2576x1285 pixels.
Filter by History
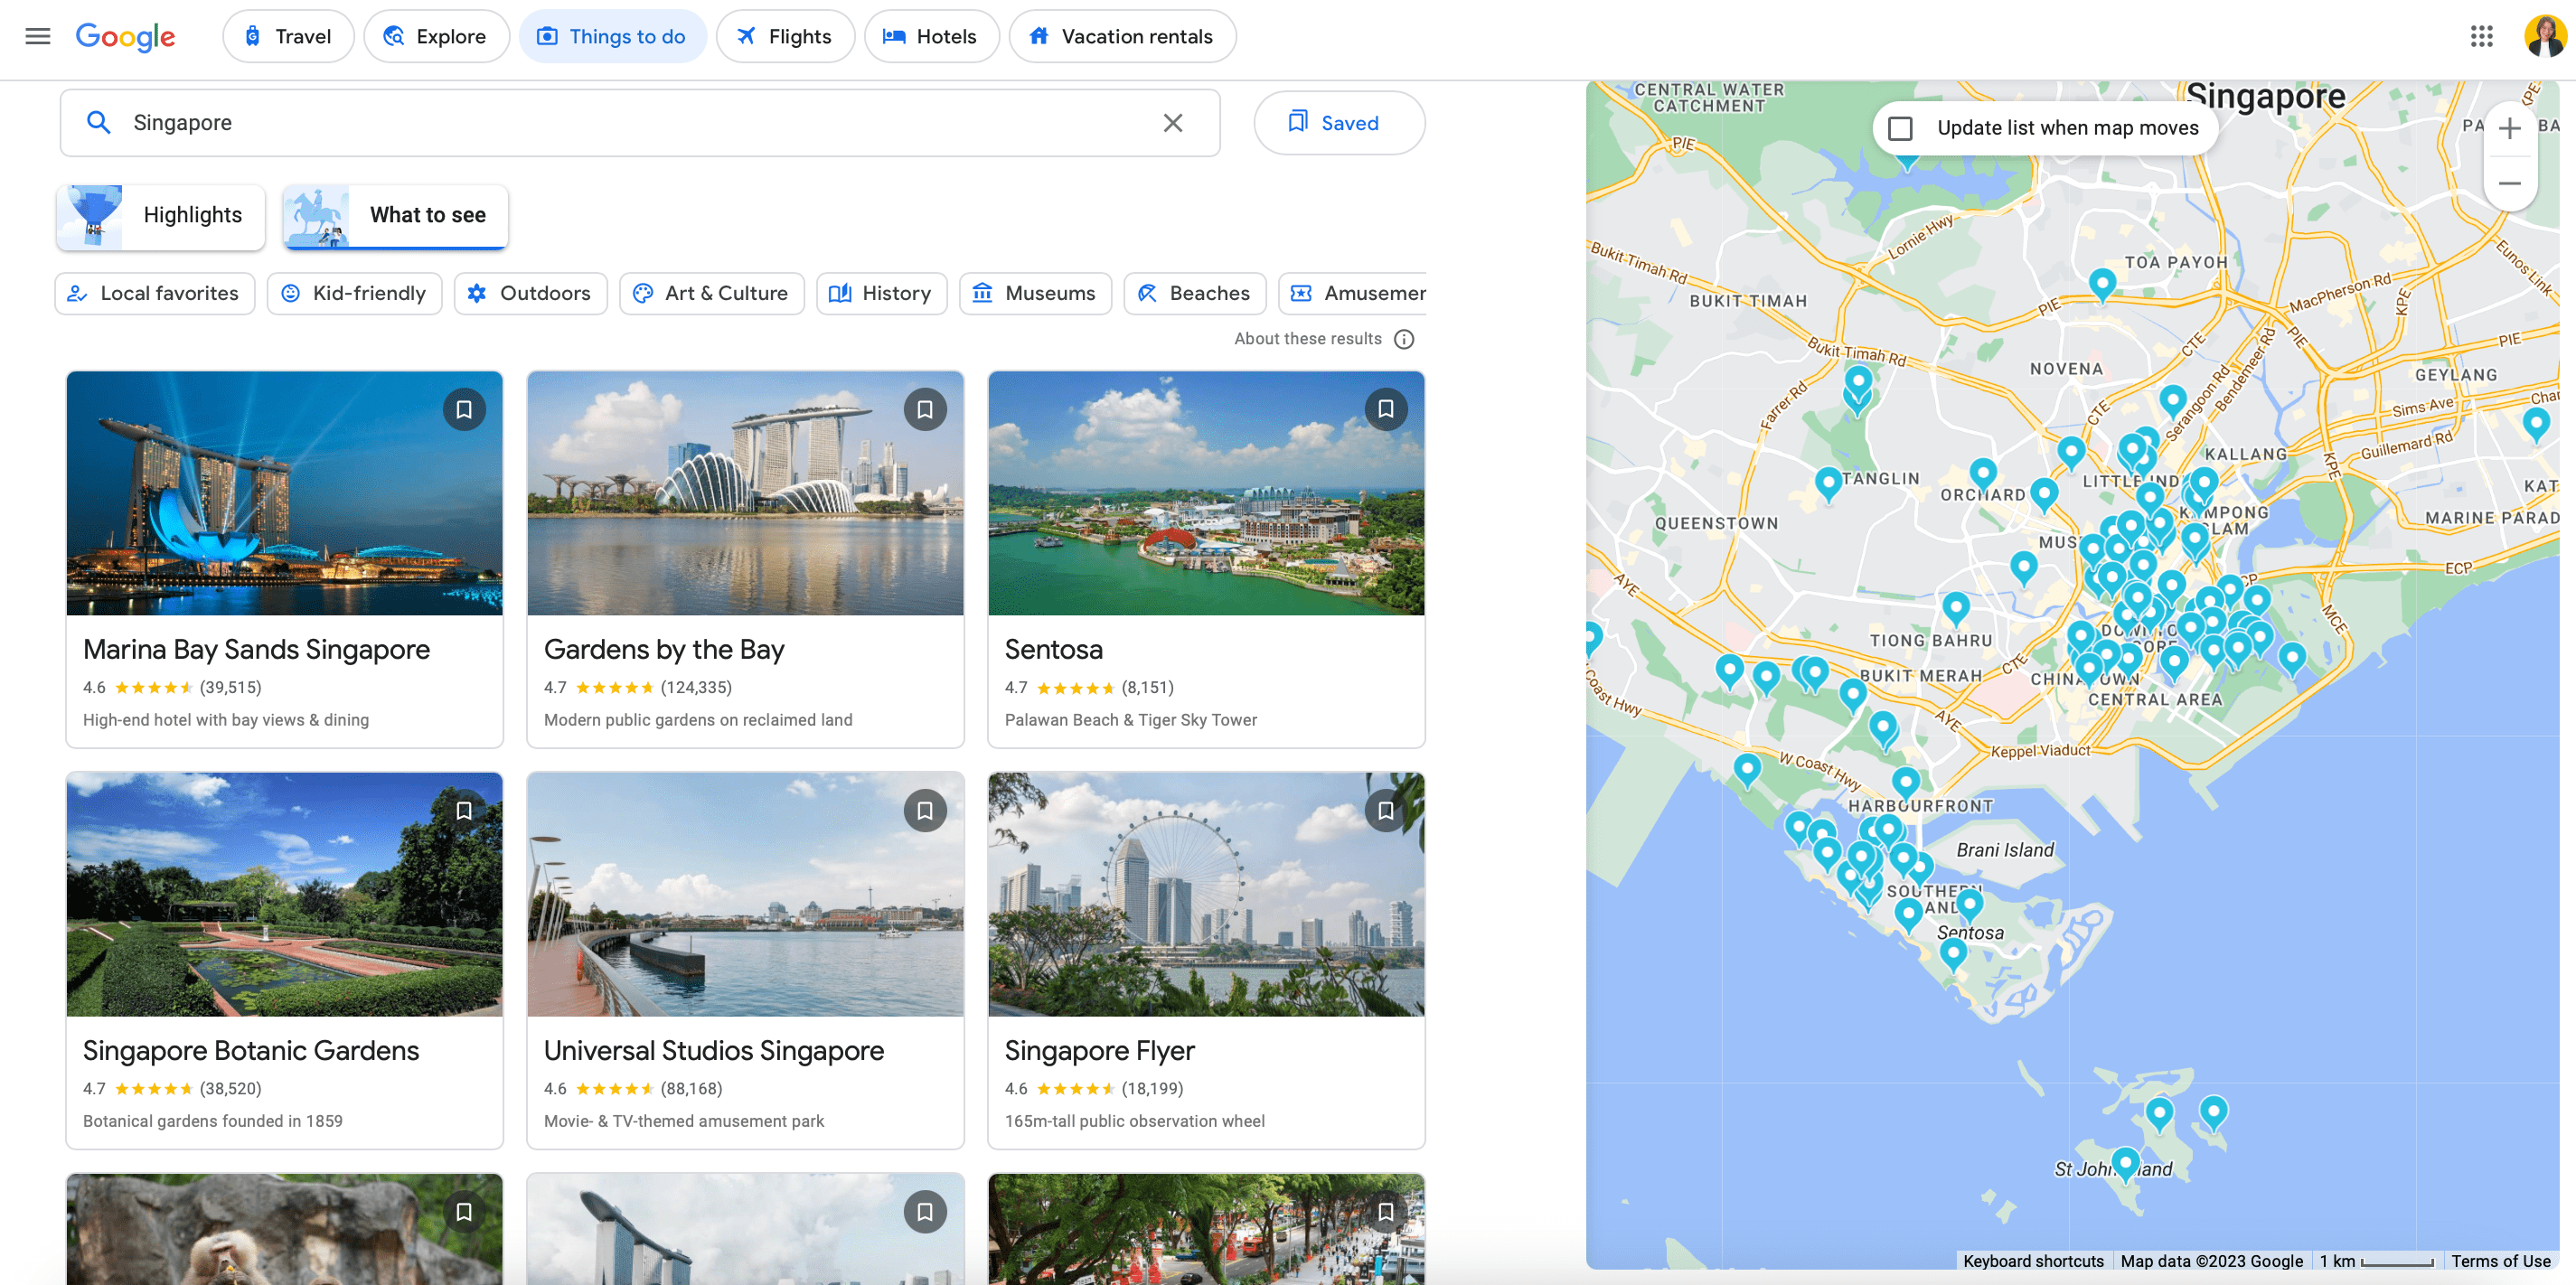click(881, 294)
